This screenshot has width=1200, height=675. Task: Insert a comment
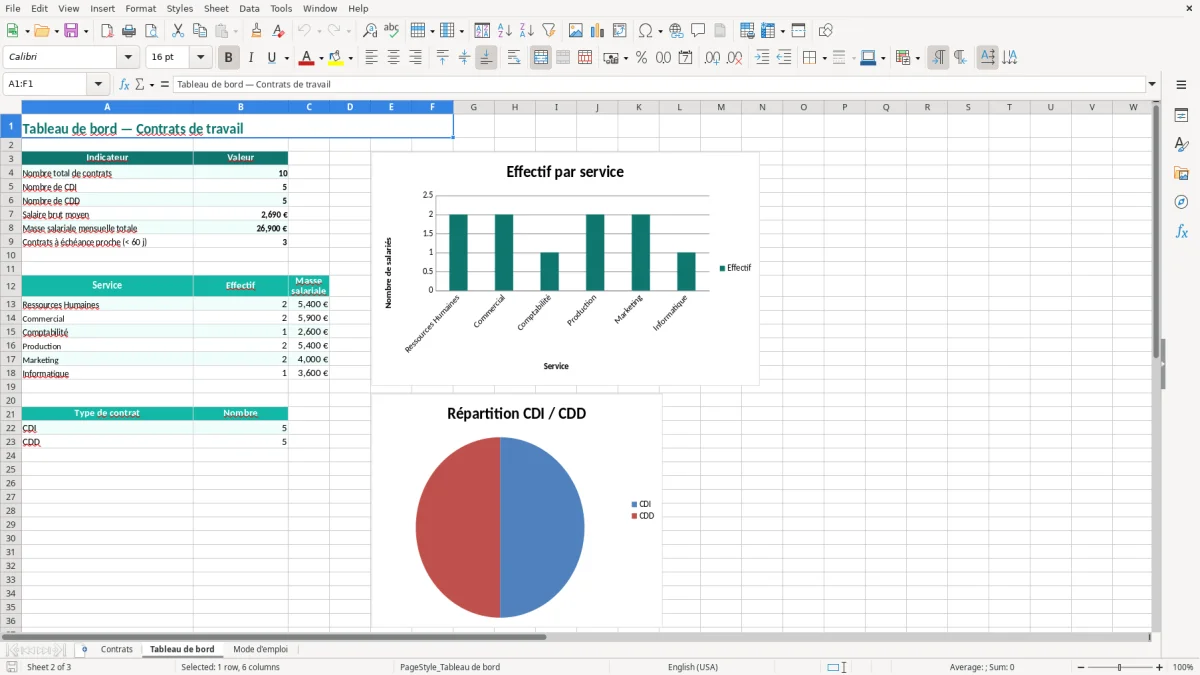coord(698,31)
